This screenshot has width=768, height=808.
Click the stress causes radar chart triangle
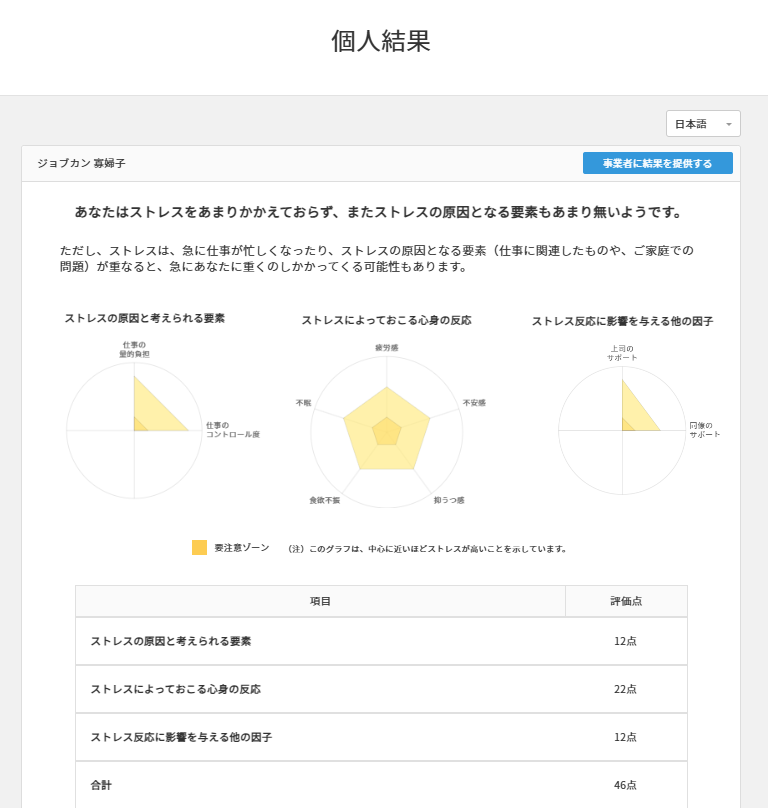click(152, 410)
